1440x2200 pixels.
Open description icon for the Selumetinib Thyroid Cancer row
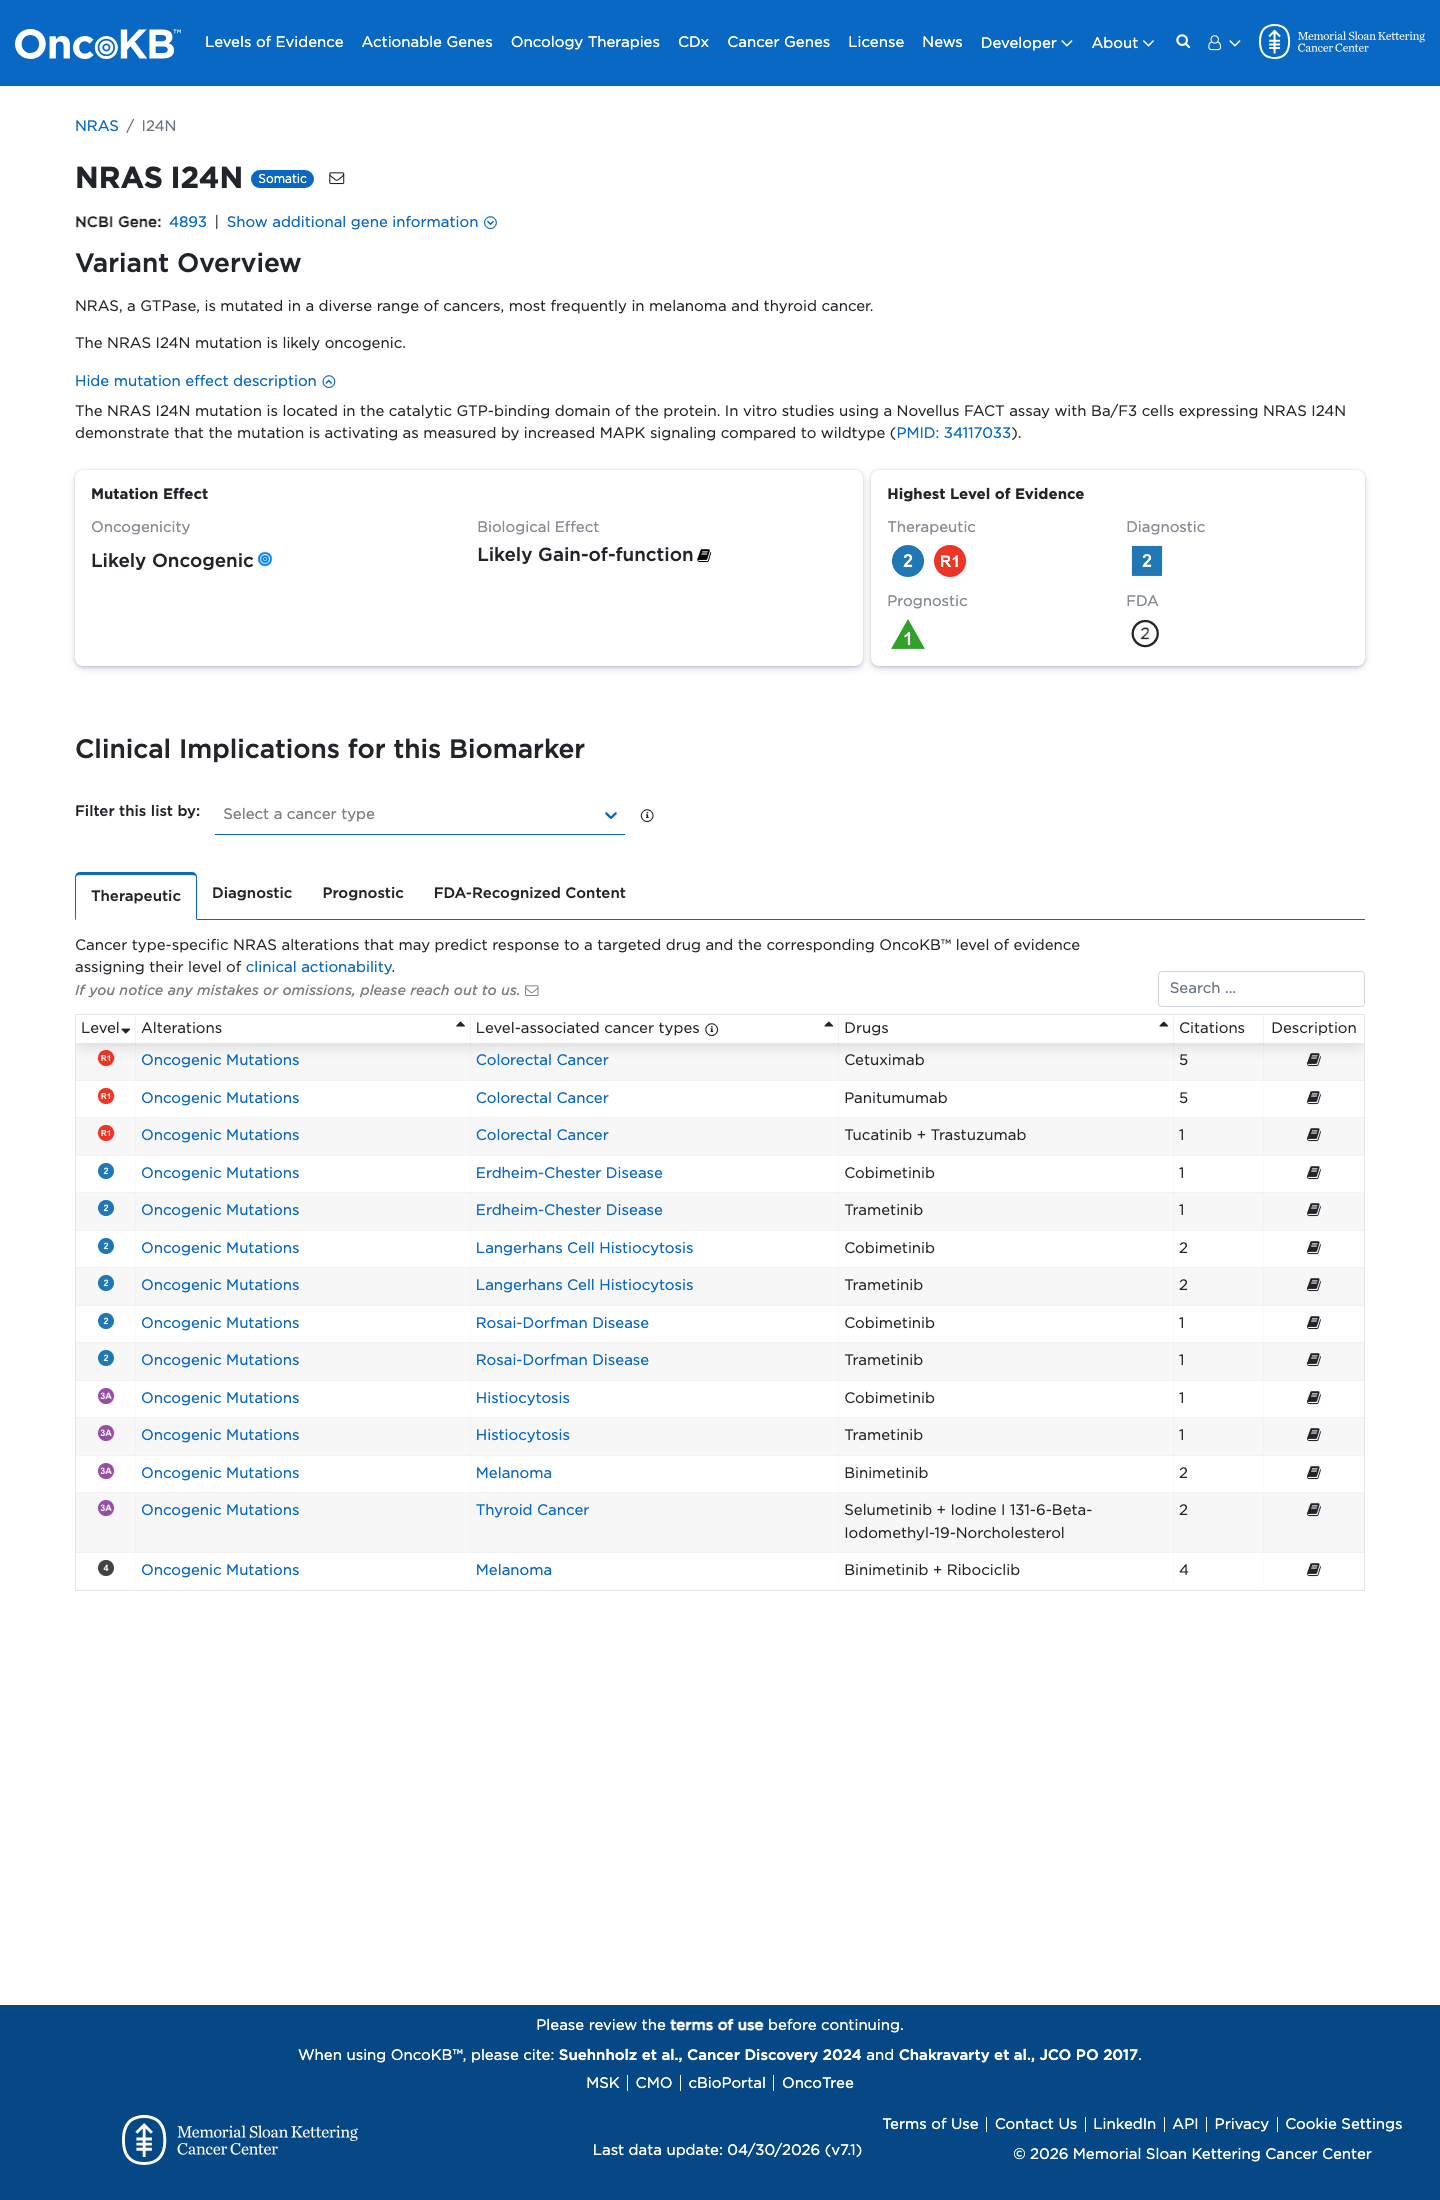[x=1314, y=1510]
